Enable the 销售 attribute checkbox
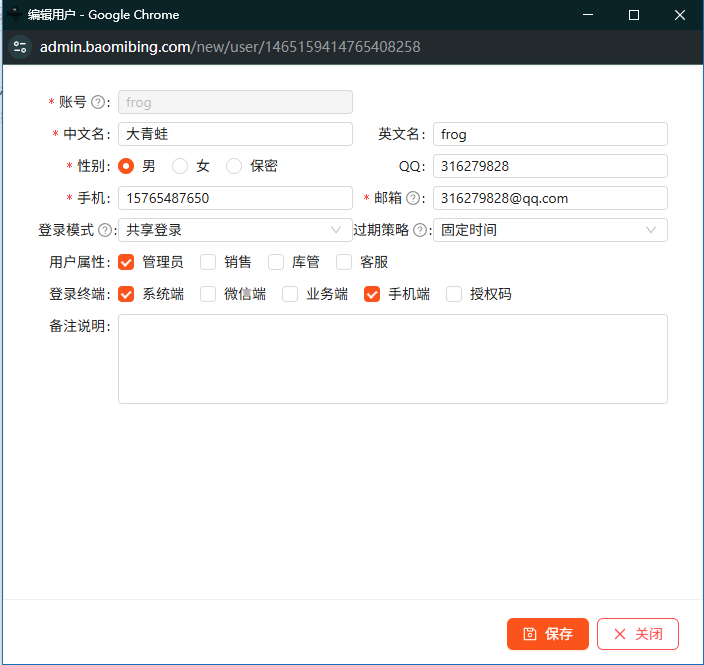Viewport: 704px width, 665px height. point(208,262)
